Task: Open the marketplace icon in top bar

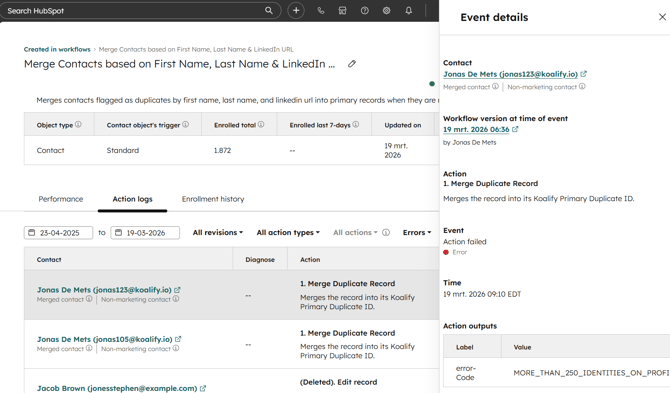Action: click(x=342, y=11)
